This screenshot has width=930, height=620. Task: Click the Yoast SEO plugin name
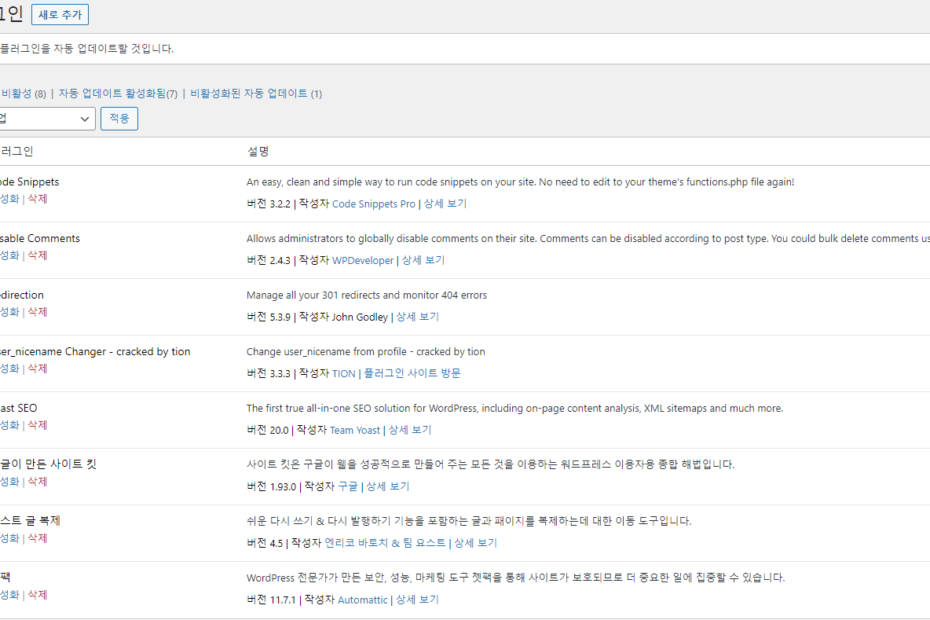click(18, 408)
